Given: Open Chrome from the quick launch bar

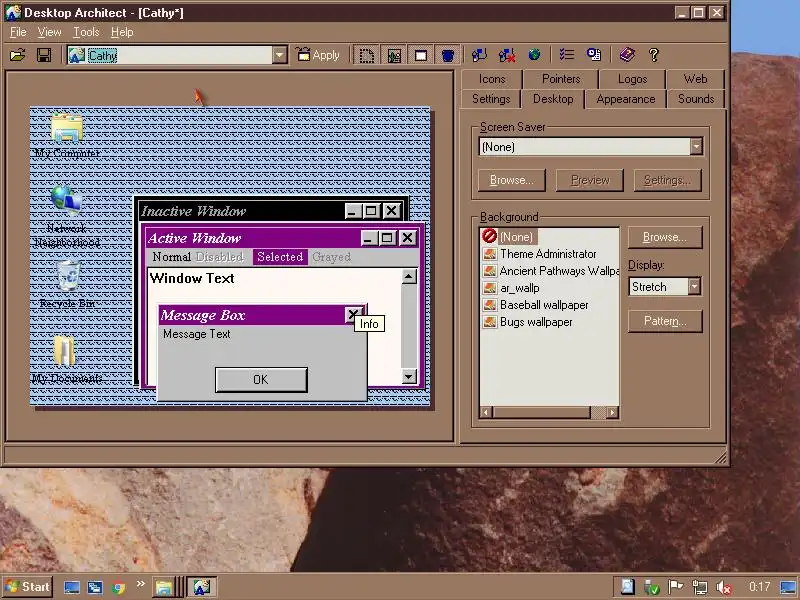Looking at the screenshot, I should 118,587.
